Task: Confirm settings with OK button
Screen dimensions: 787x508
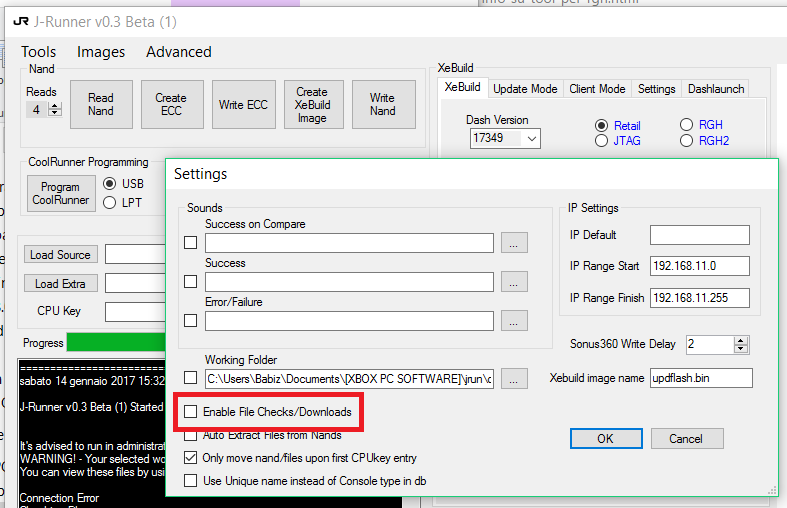Action: pos(606,439)
